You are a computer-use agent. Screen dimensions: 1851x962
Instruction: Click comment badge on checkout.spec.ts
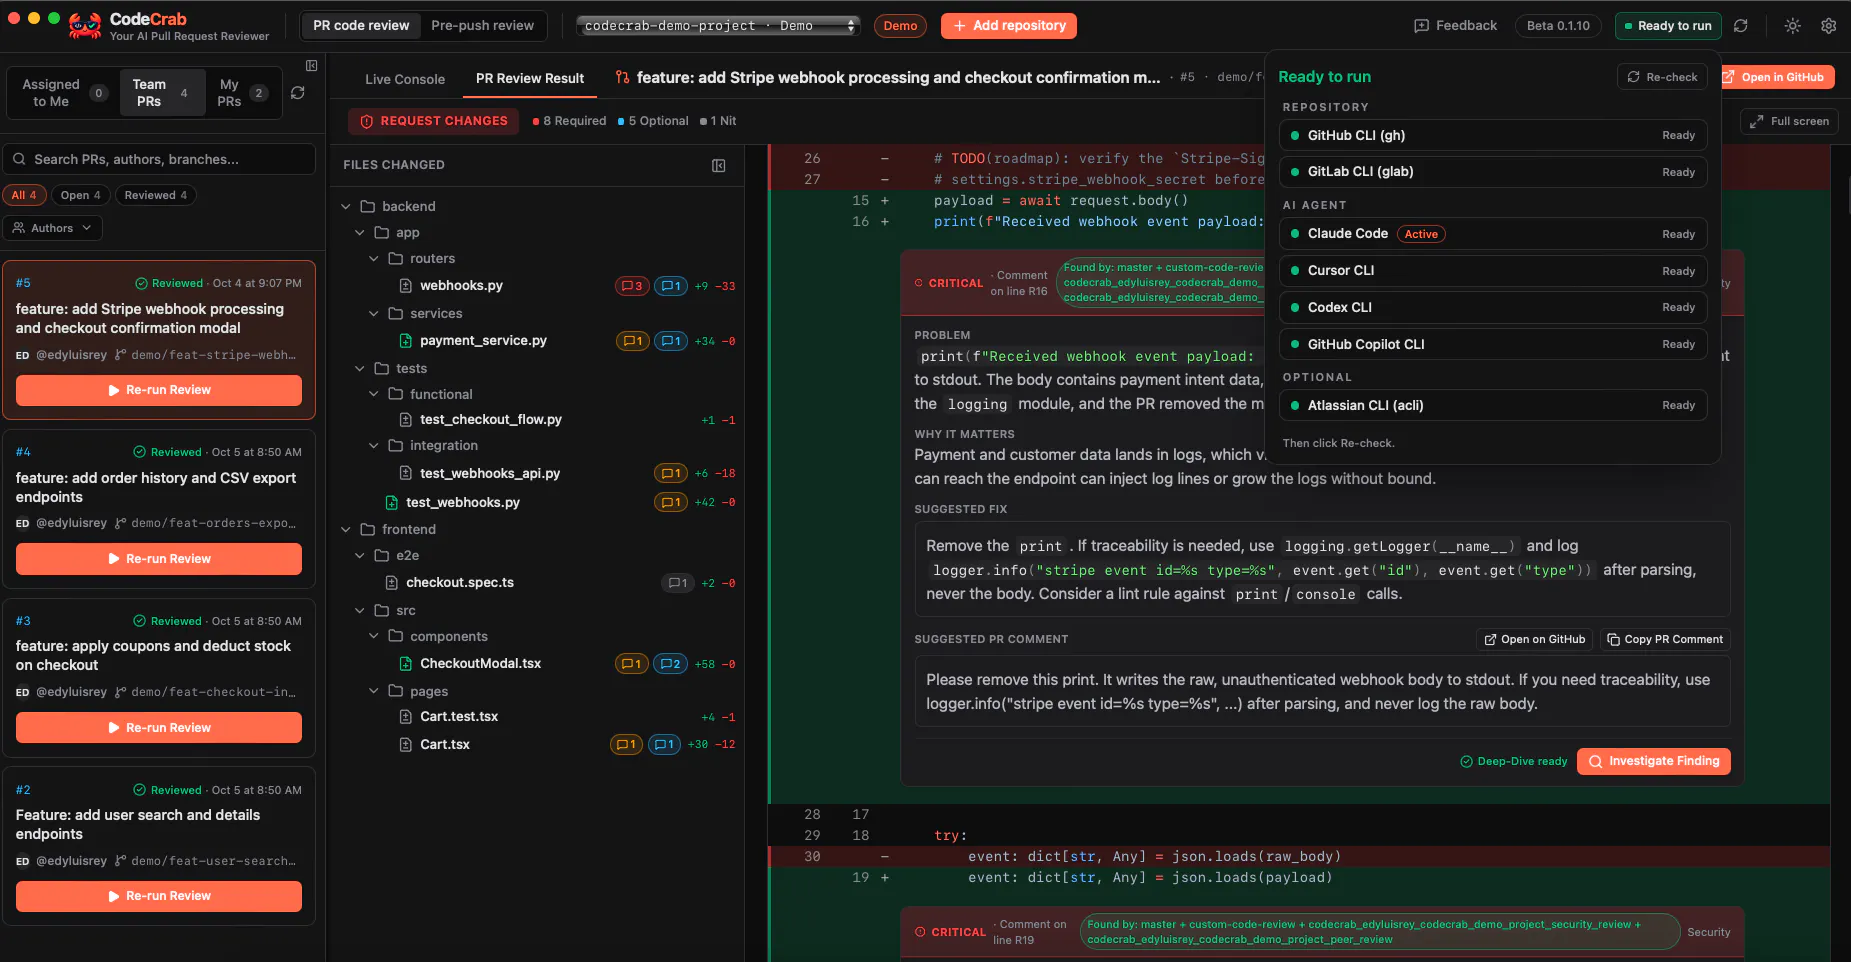click(677, 583)
